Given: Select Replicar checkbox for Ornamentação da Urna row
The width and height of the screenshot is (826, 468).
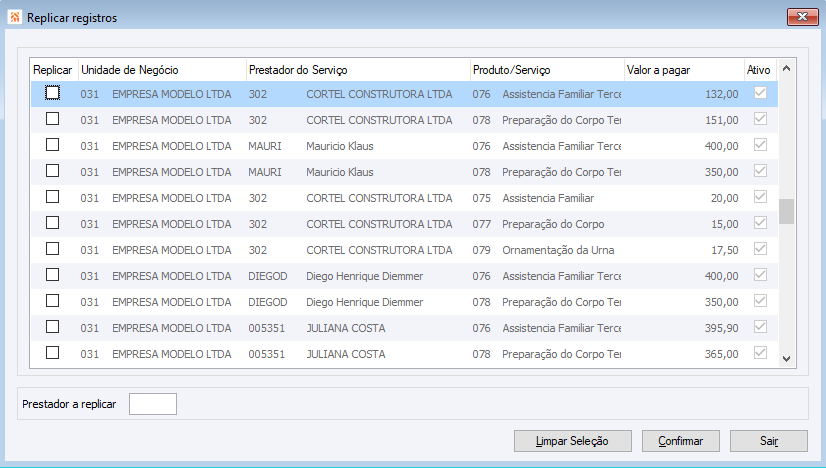Looking at the screenshot, I should pyautogui.click(x=52, y=249).
